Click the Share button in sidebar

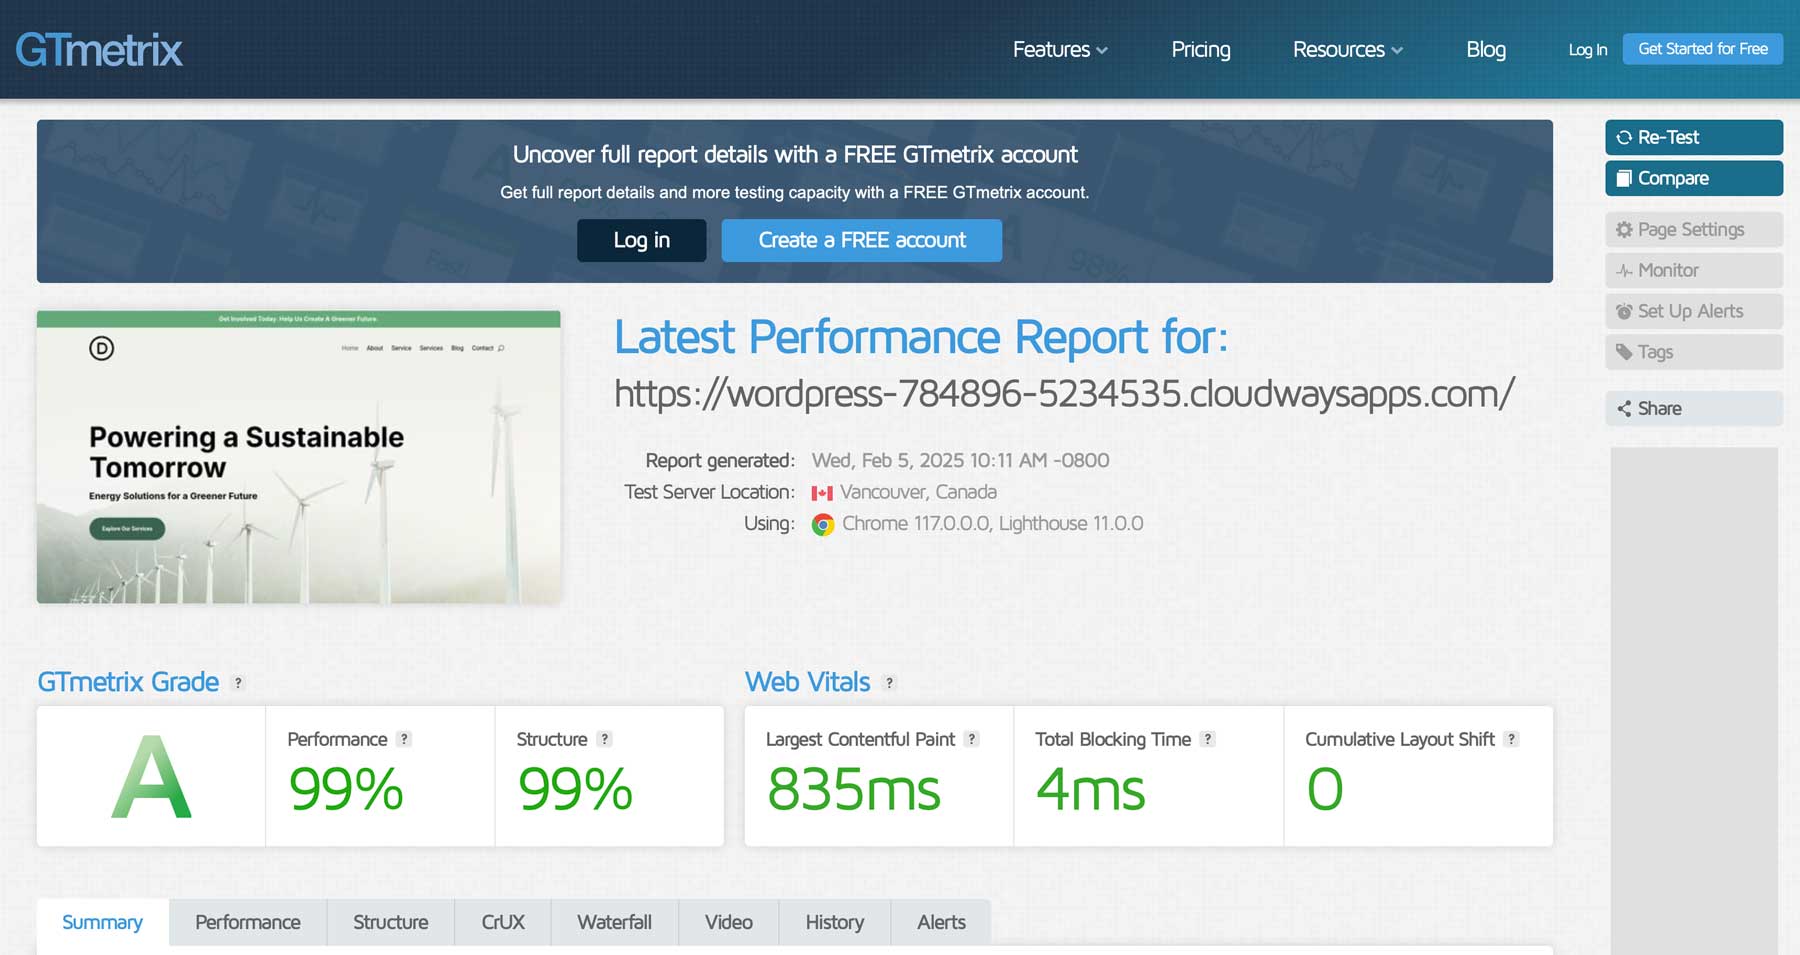[x=1693, y=409]
